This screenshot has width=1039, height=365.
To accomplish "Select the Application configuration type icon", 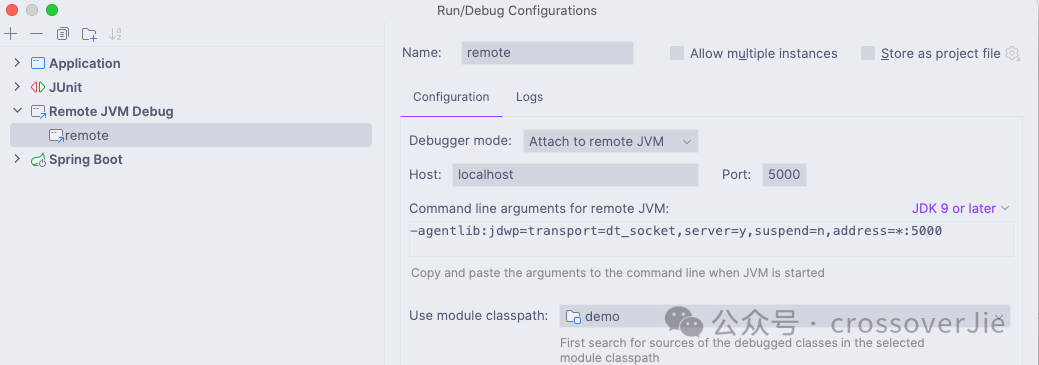I will (x=38, y=64).
